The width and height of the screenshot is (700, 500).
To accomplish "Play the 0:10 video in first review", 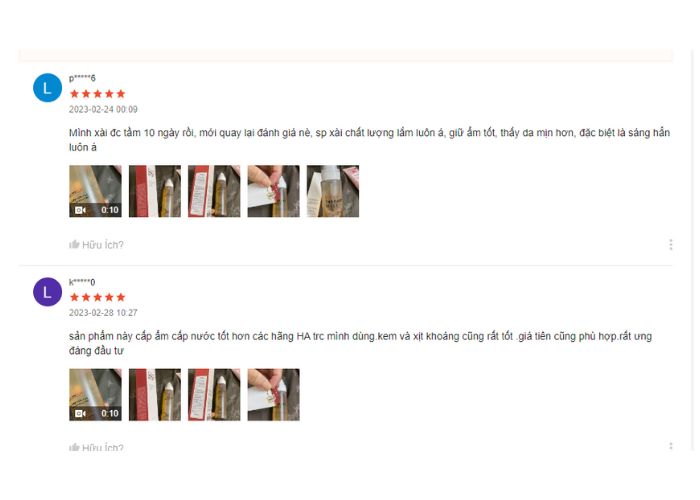I will coord(95,191).
